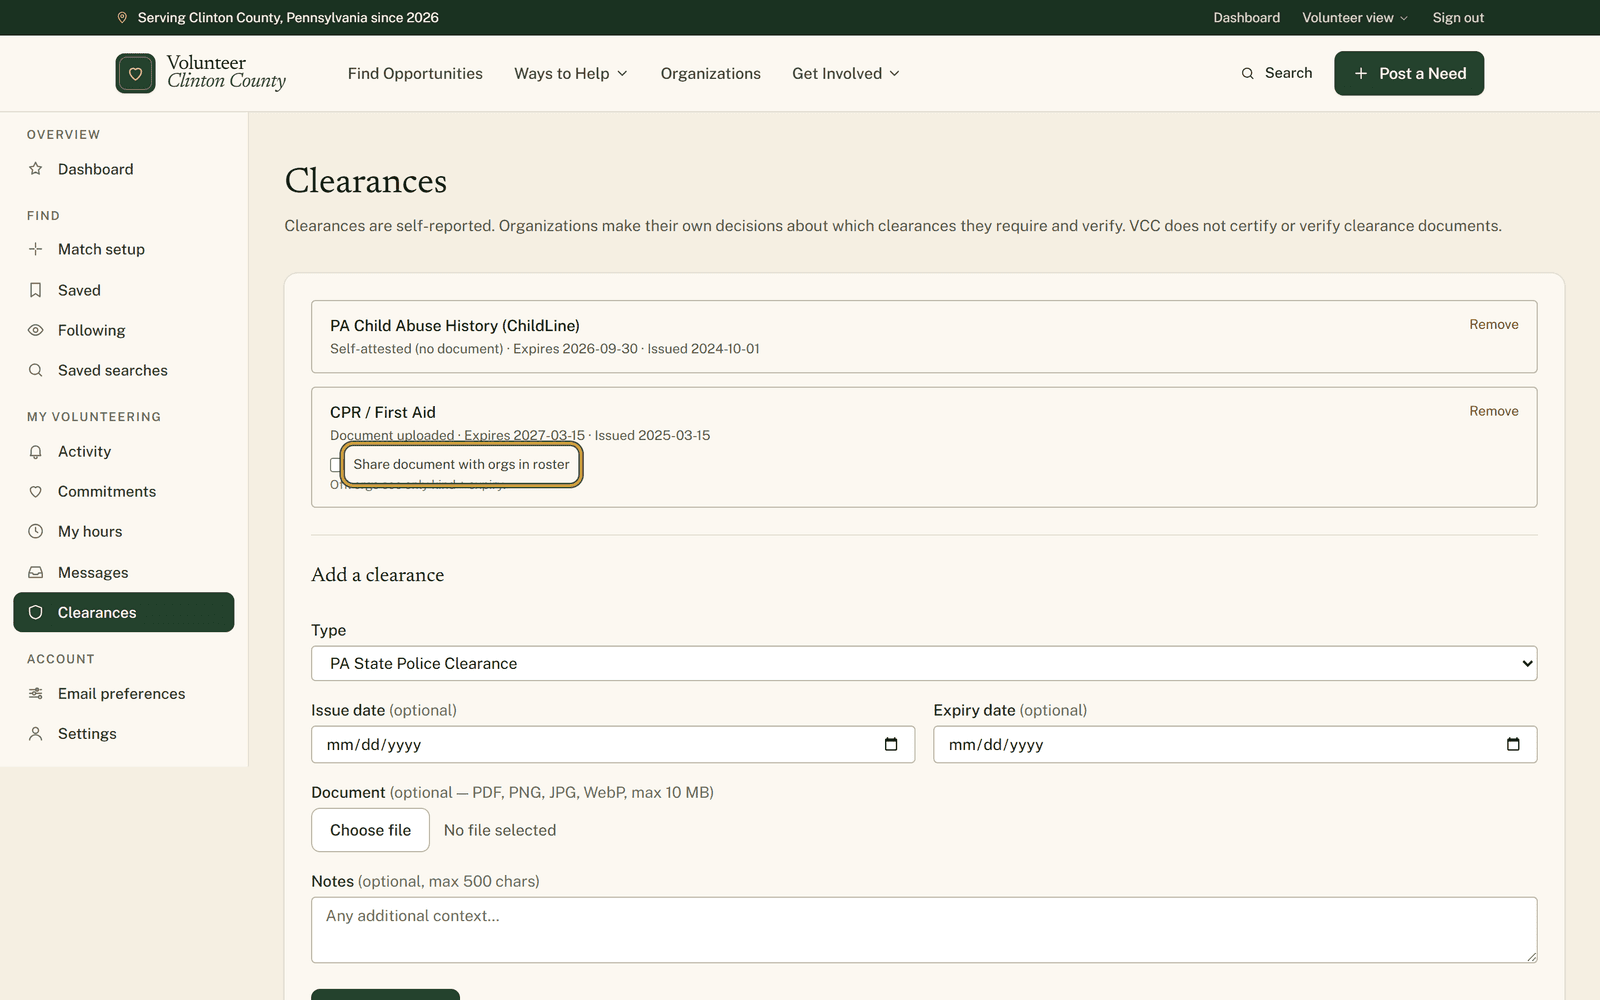This screenshot has height=1000, width=1600.
Task: Open the Expiry date calendar picker icon
Action: (x=1513, y=744)
